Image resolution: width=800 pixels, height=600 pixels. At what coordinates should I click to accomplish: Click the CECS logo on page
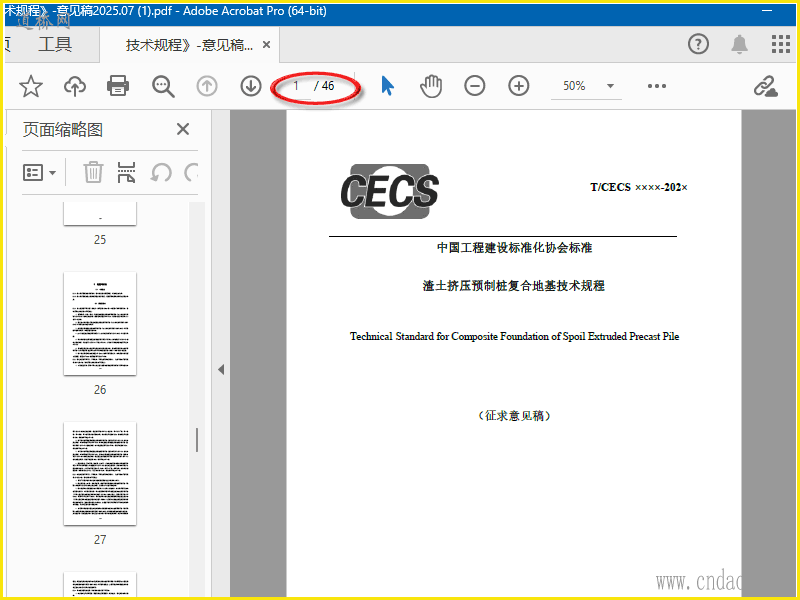click(390, 191)
